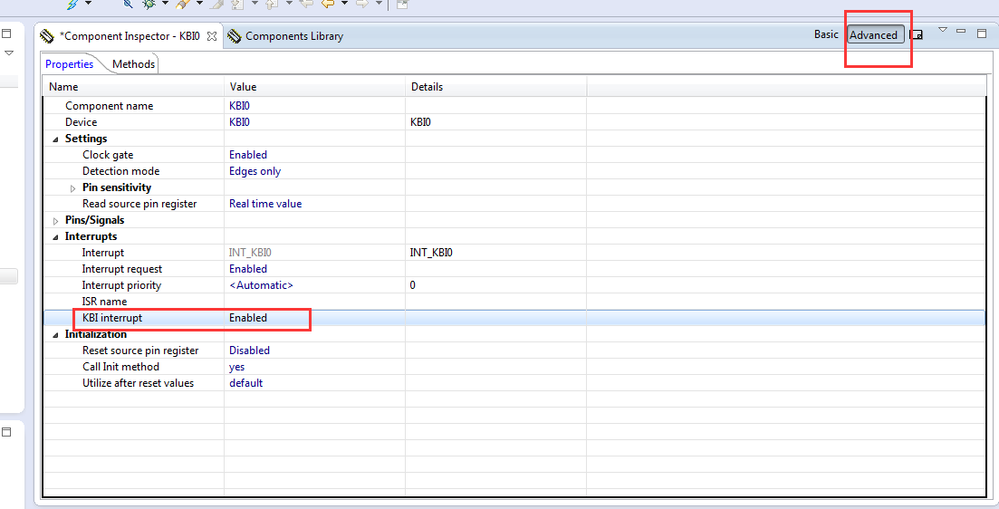Change the Real time value setting
999x509 pixels.
[x=265, y=204]
